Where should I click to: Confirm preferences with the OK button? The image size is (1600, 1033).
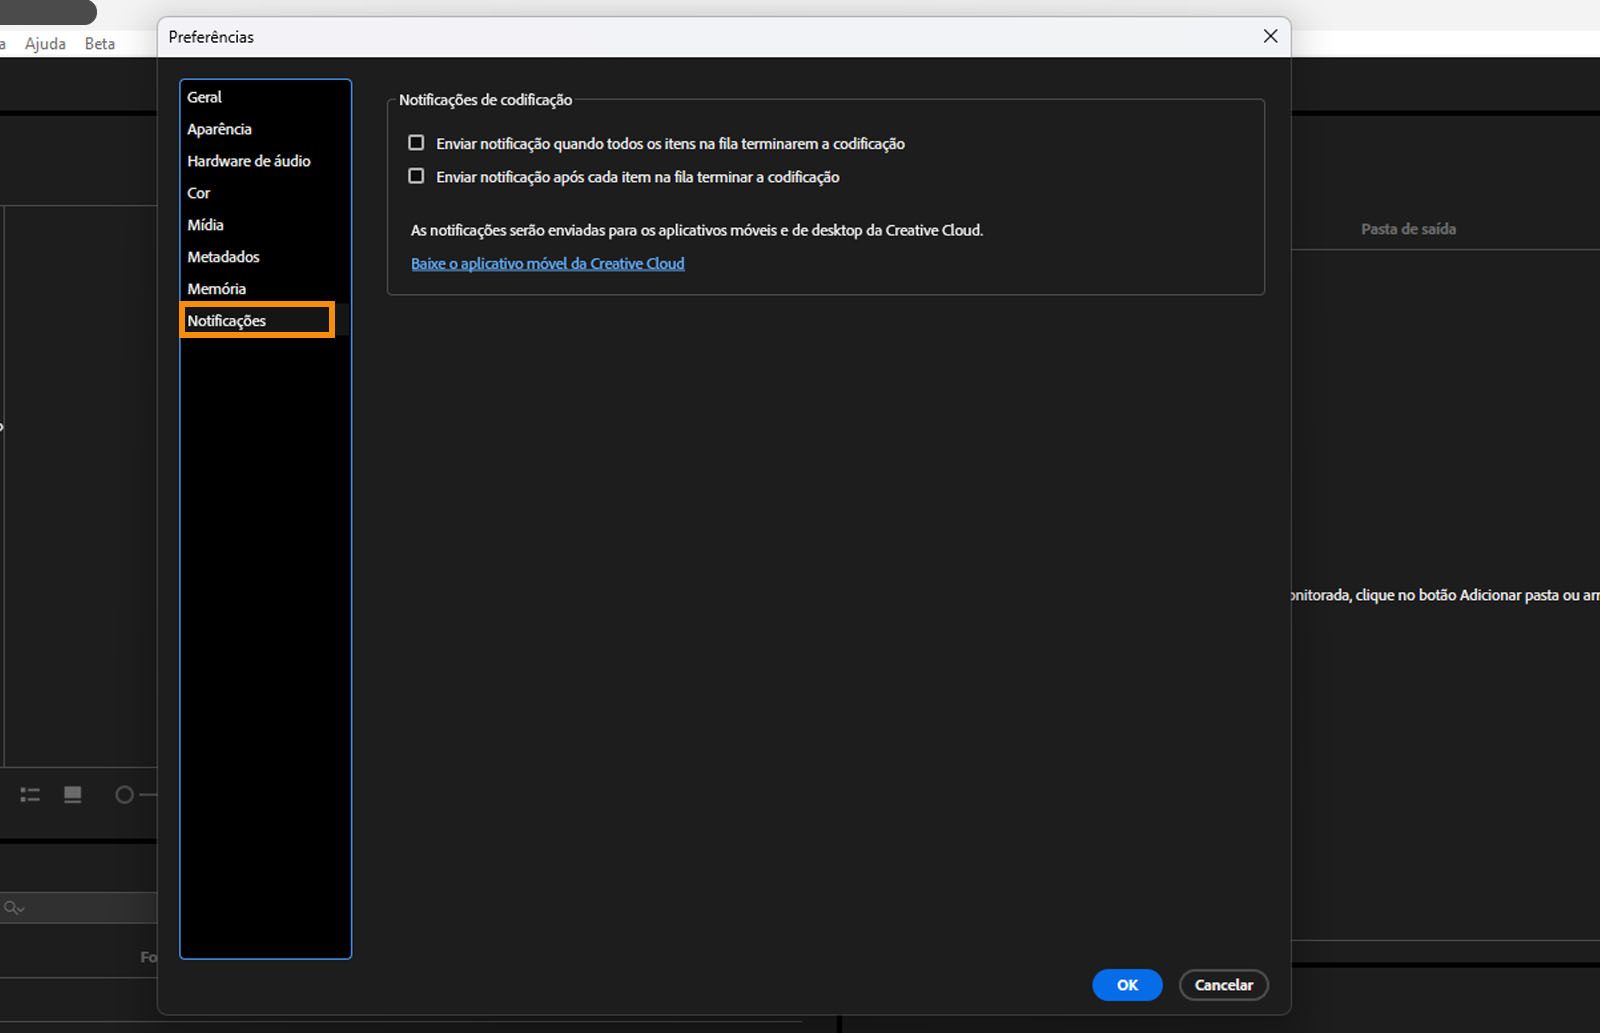[x=1127, y=985]
